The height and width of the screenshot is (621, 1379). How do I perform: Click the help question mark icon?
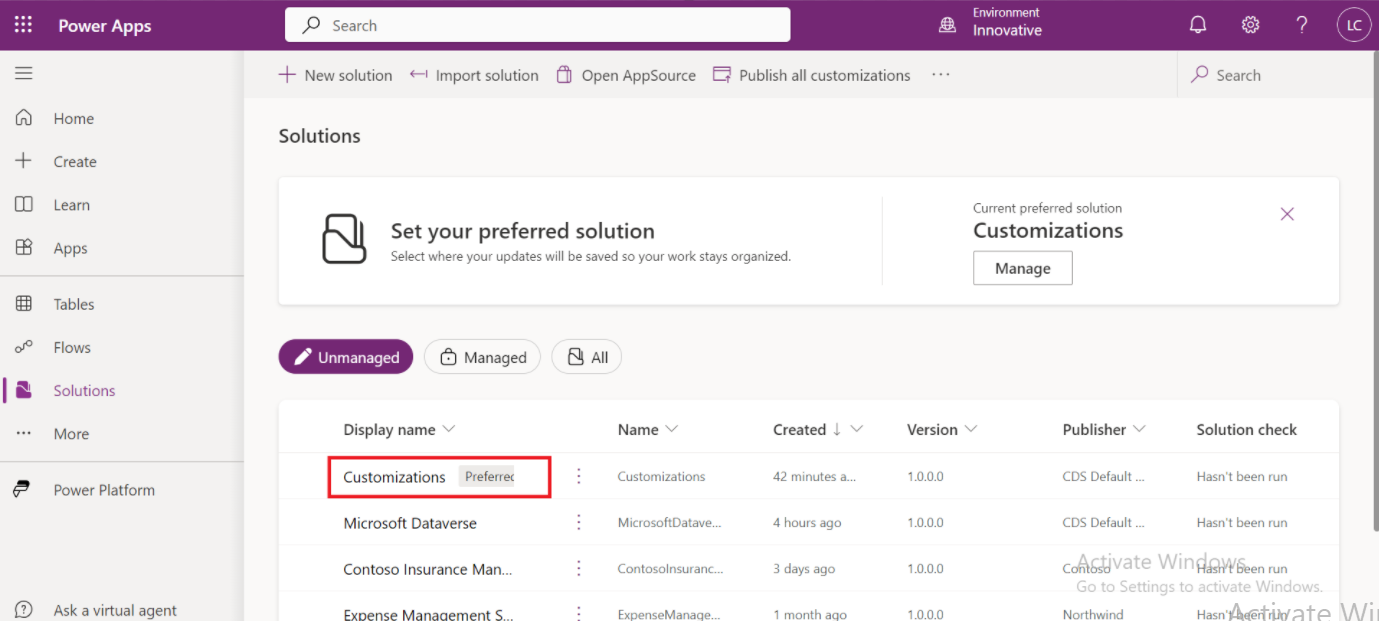coord(1301,25)
